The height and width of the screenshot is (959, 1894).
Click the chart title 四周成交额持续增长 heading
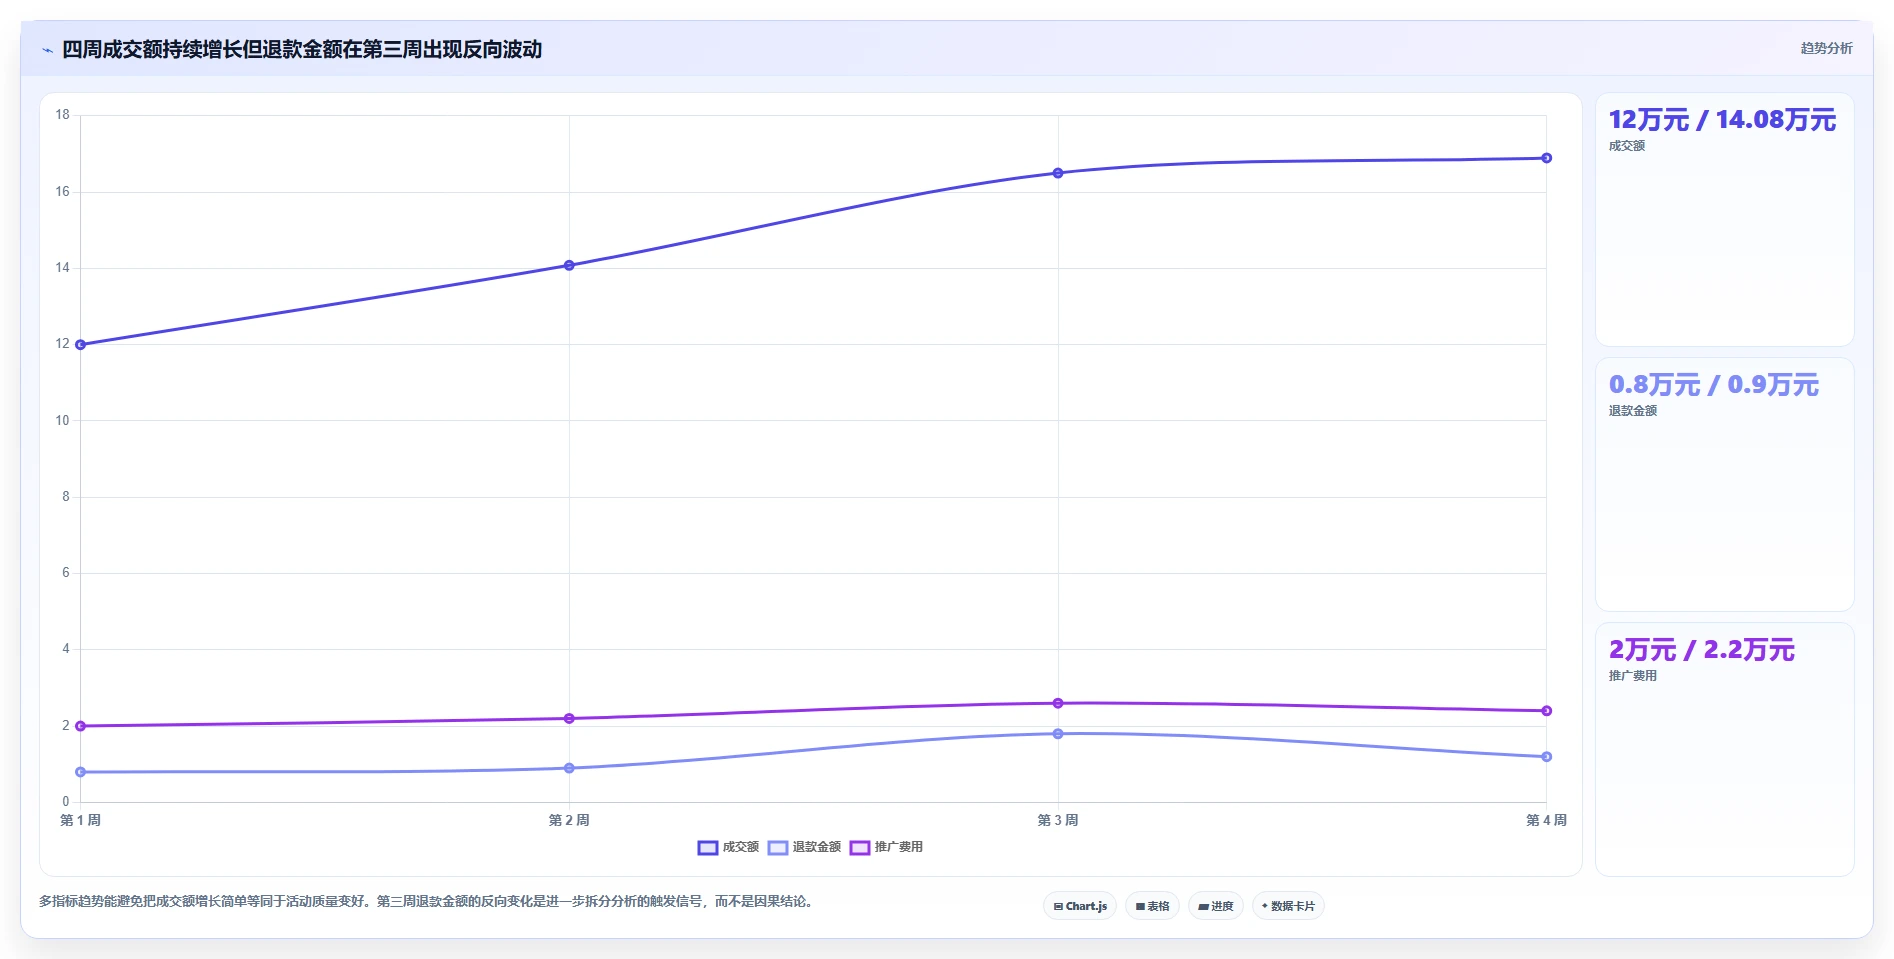(302, 49)
